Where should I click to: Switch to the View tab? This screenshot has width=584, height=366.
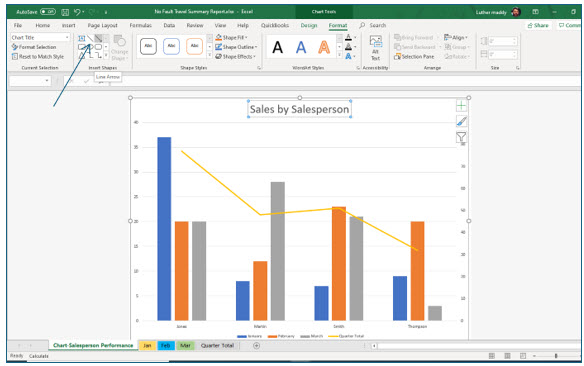[x=220, y=25]
